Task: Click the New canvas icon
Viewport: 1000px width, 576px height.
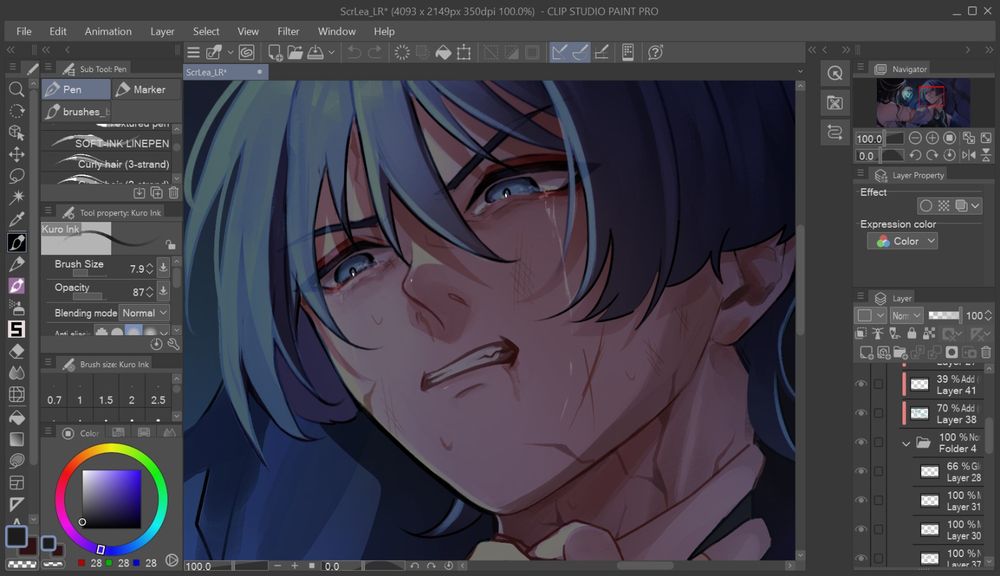Action: pyautogui.click(x=275, y=52)
